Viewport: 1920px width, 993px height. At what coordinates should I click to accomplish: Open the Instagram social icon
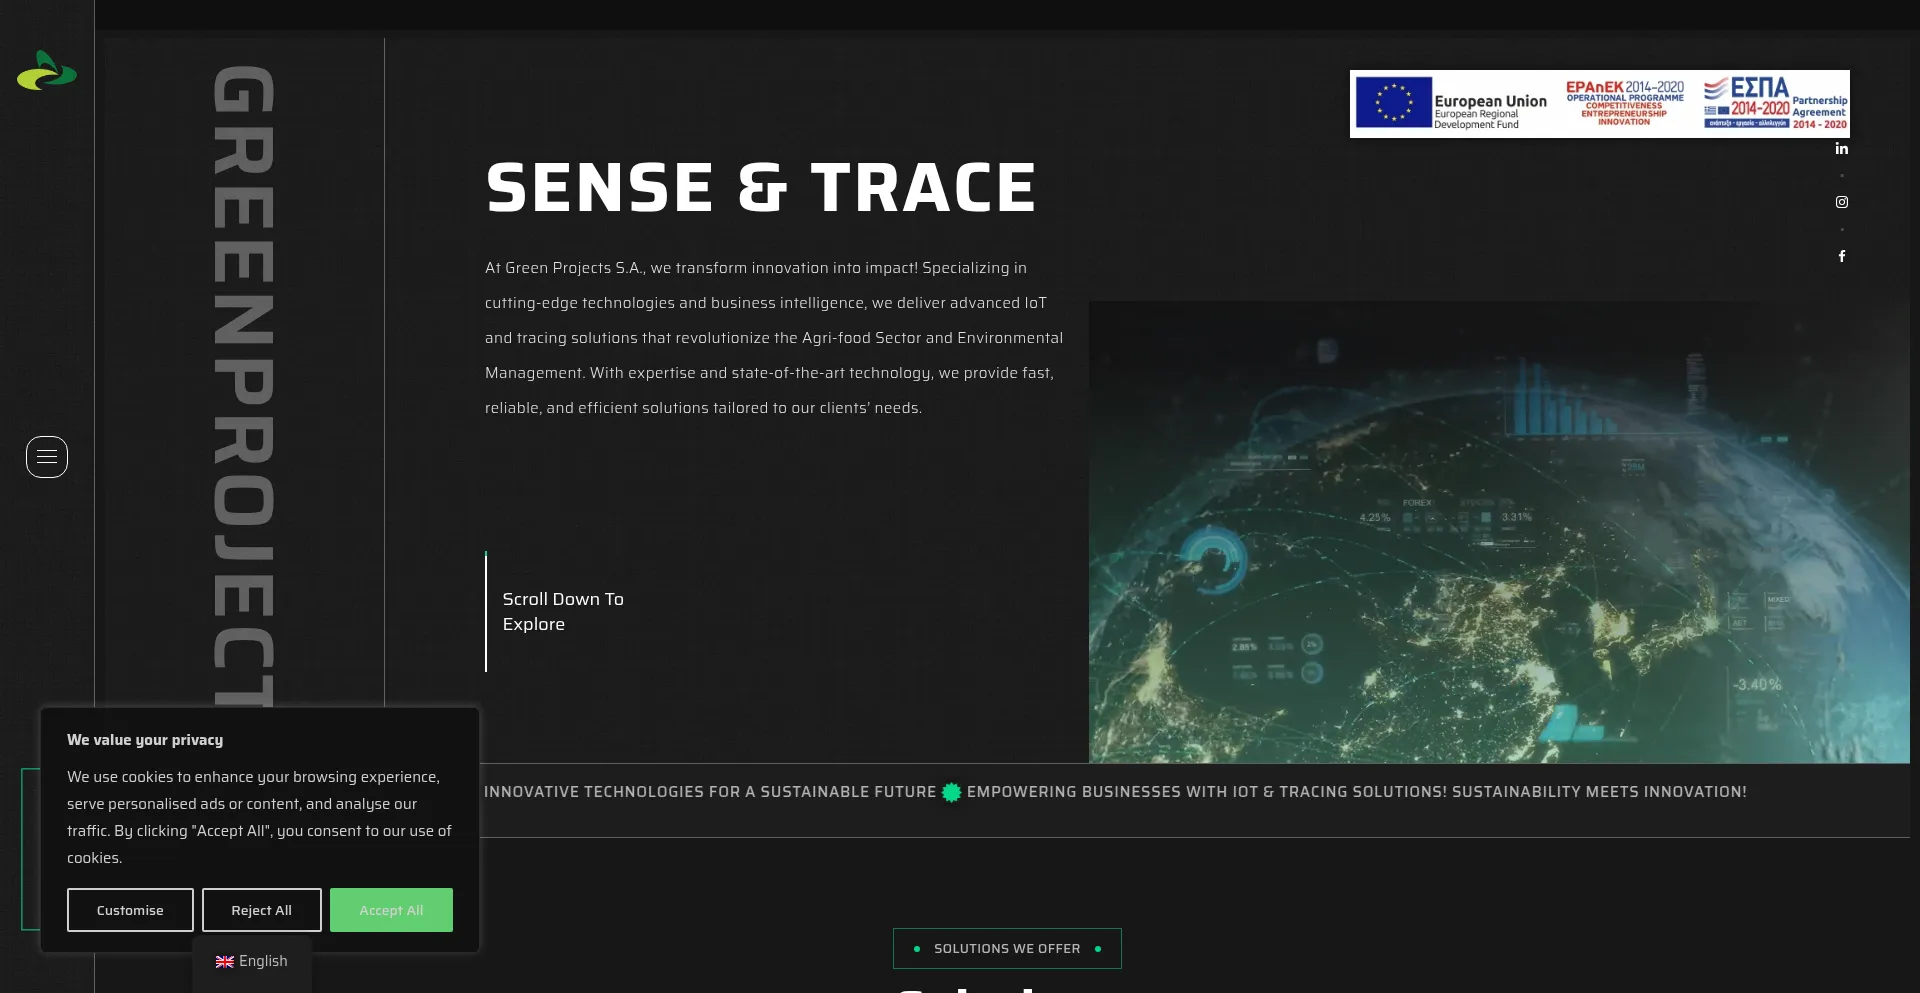pyautogui.click(x=1841, y=202)
